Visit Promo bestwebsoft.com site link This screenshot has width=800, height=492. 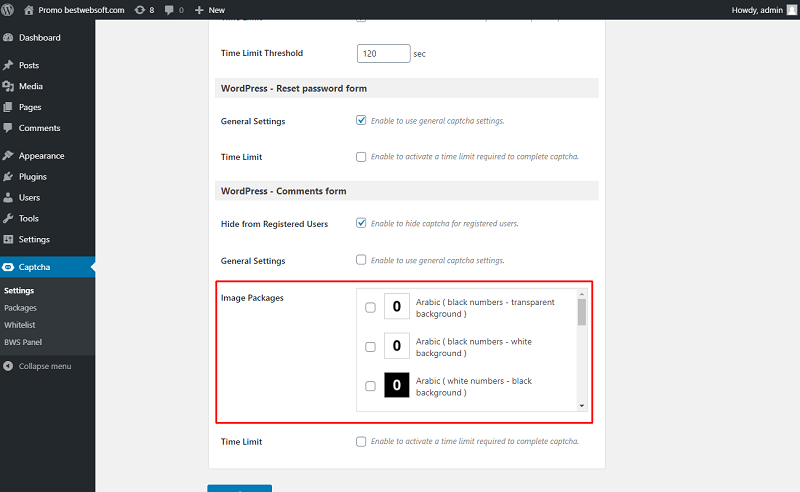pyautogui.click(x=81, y=10)
